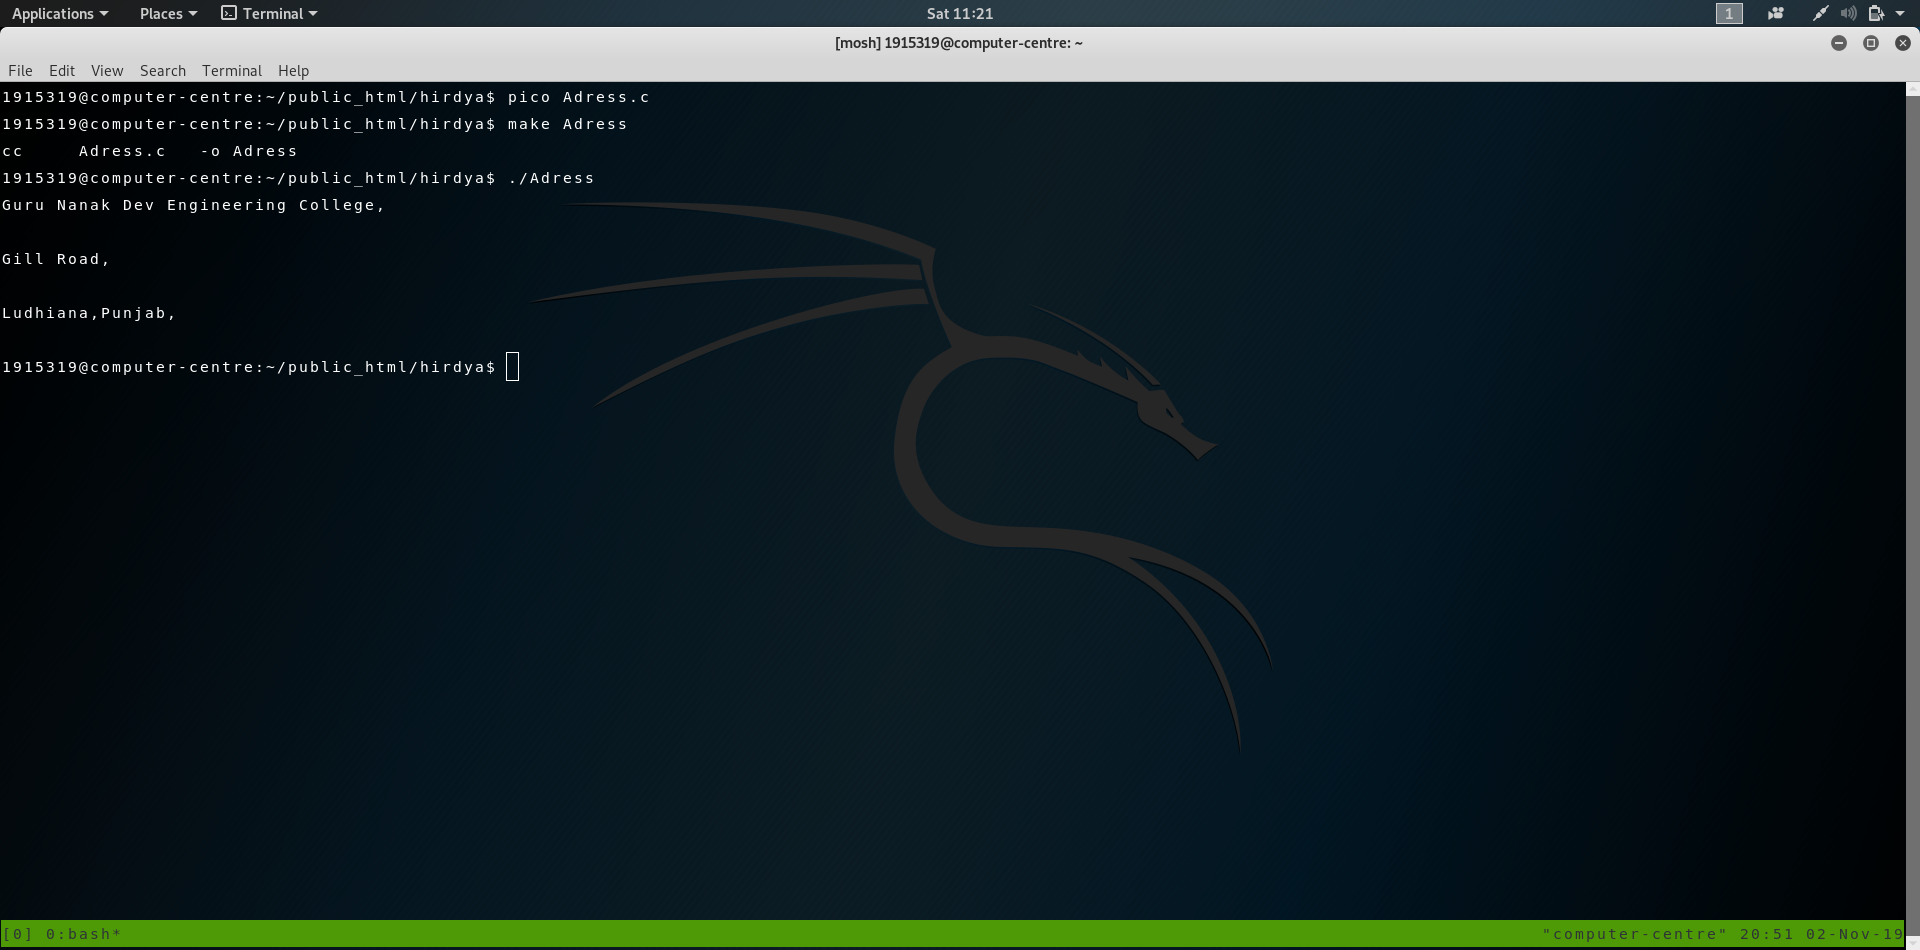
Task: Open the Places menu
Action: pos(168,13)
